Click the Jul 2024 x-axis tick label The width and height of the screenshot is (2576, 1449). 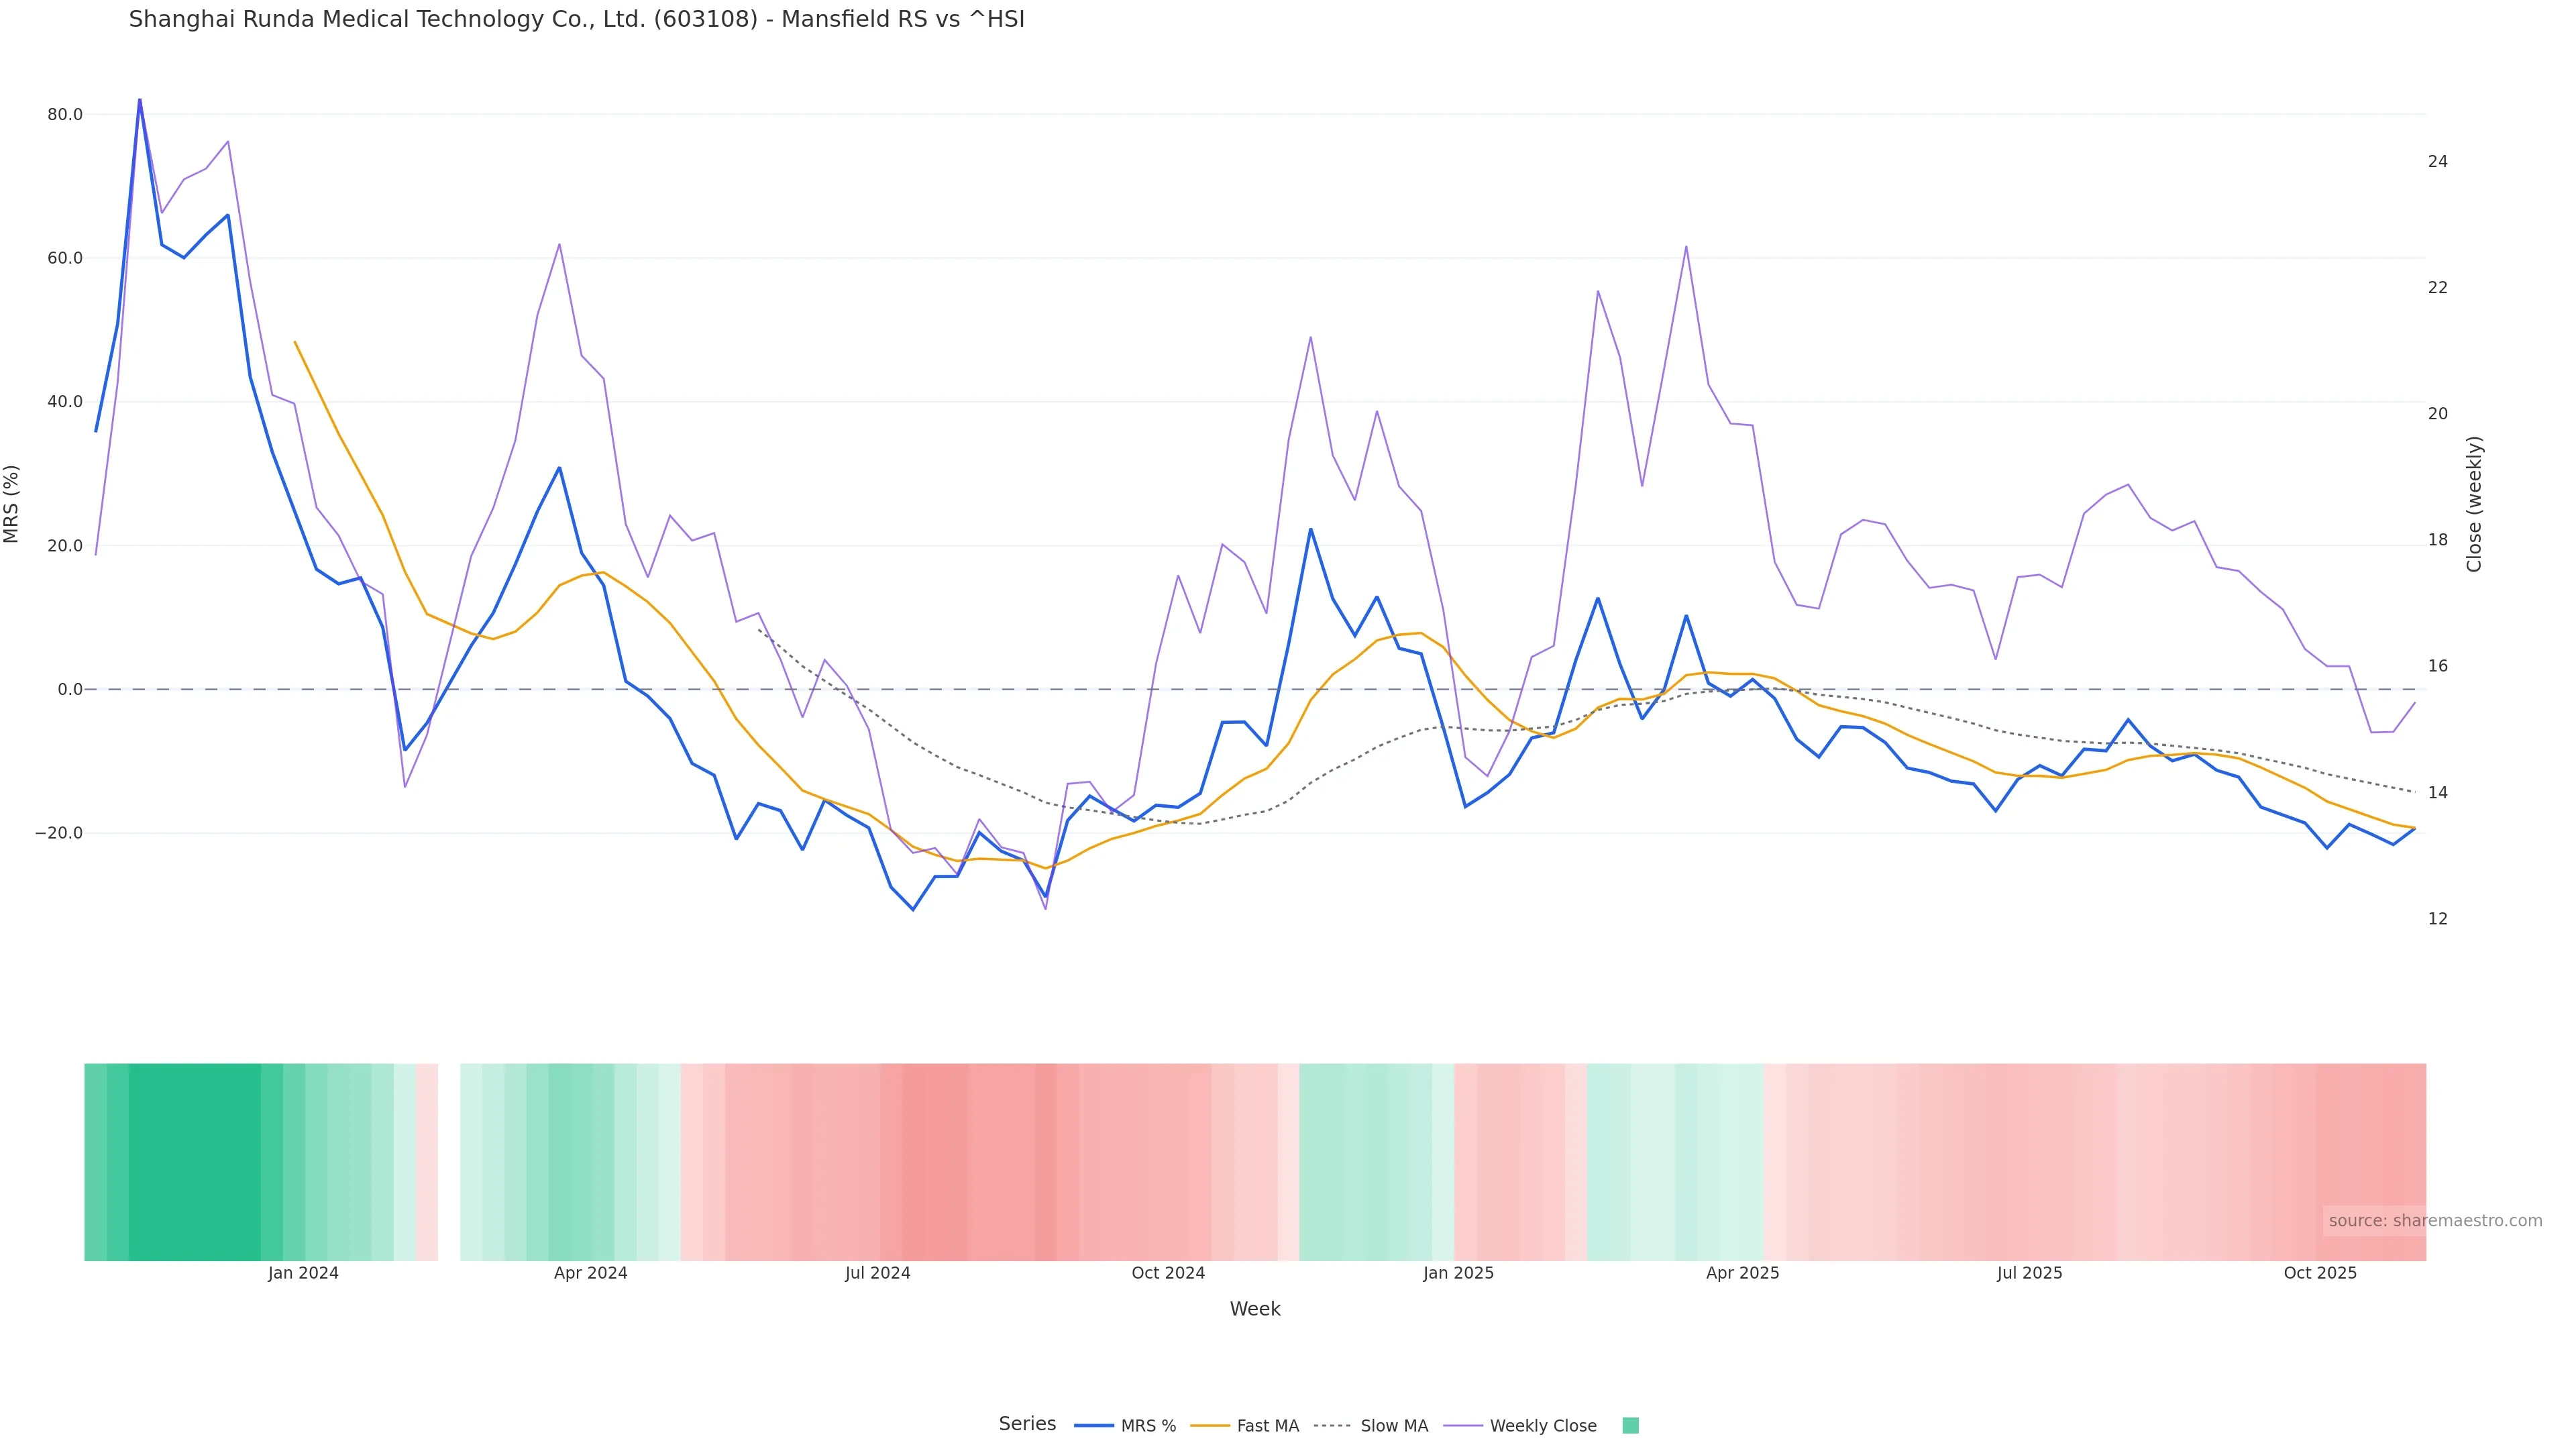(x=877, y=1273)
